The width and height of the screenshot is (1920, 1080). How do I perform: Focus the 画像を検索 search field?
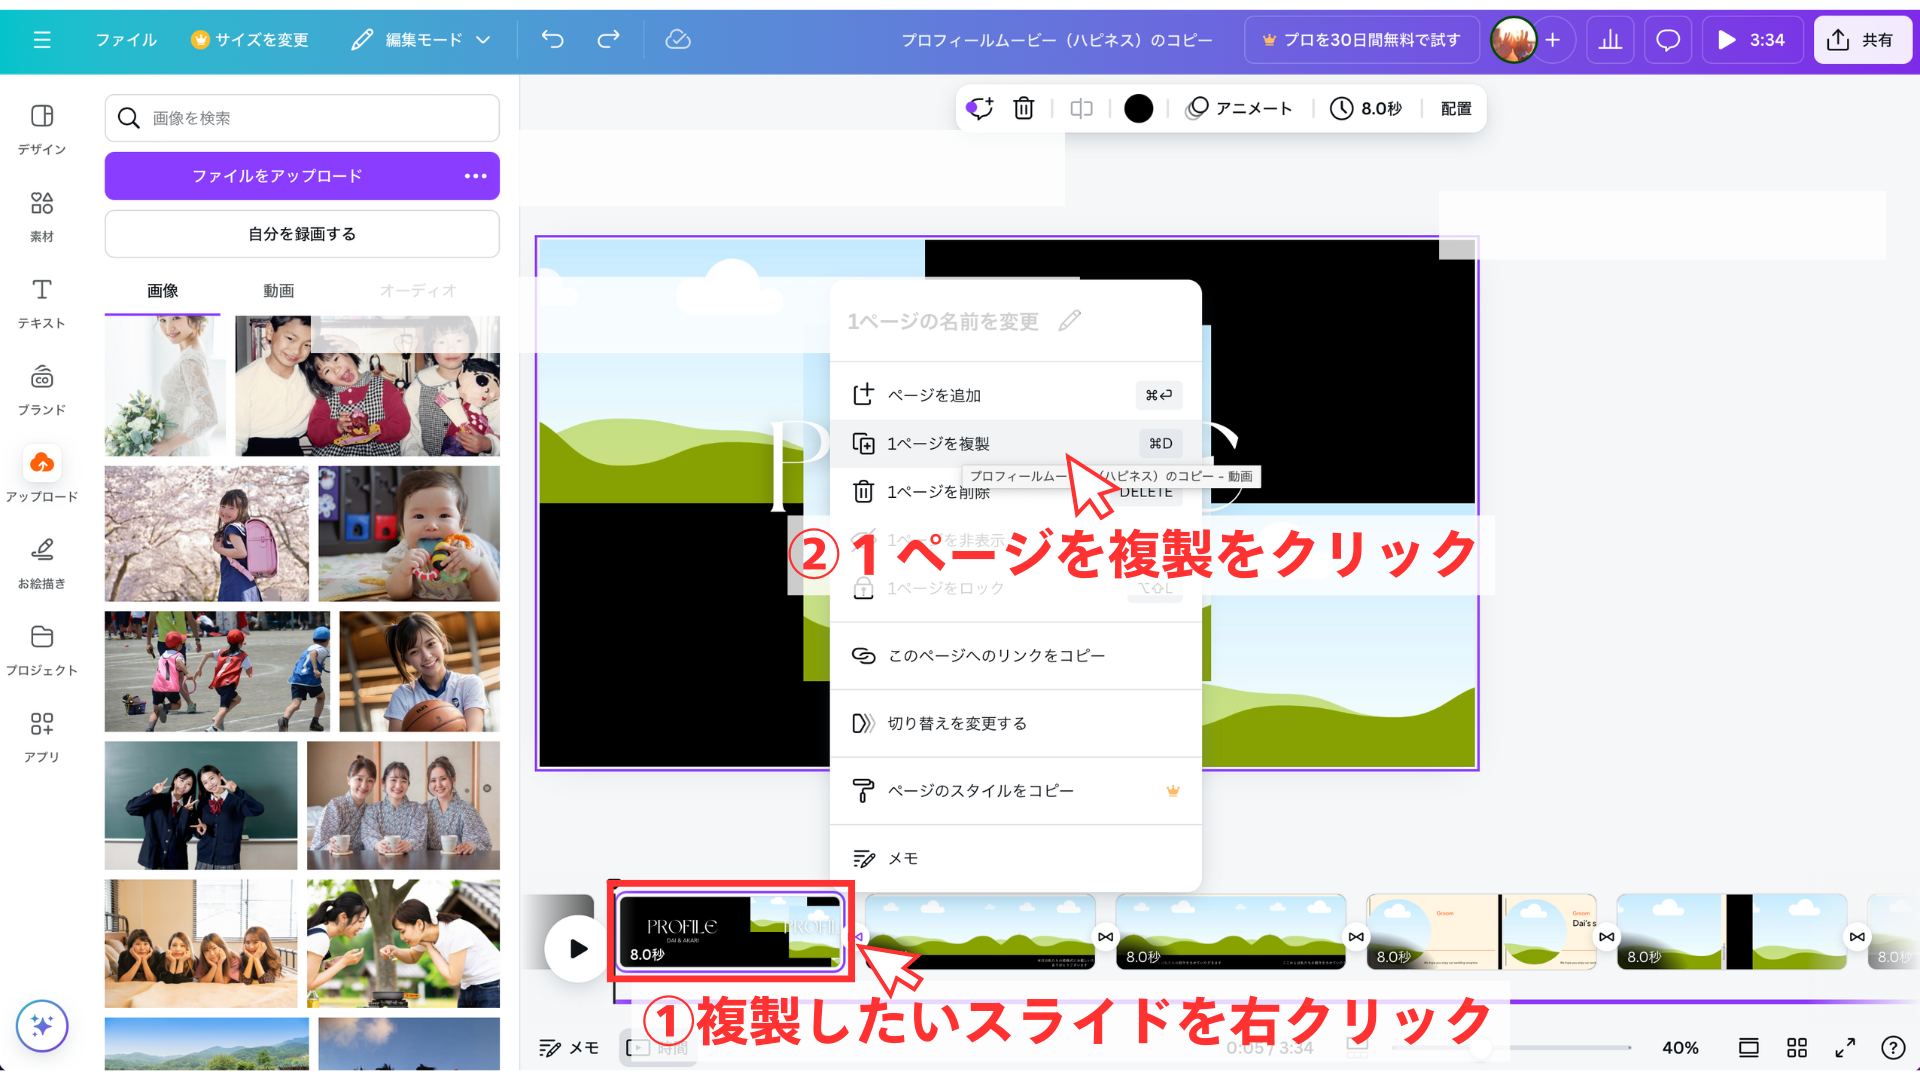tap(302, 118)
